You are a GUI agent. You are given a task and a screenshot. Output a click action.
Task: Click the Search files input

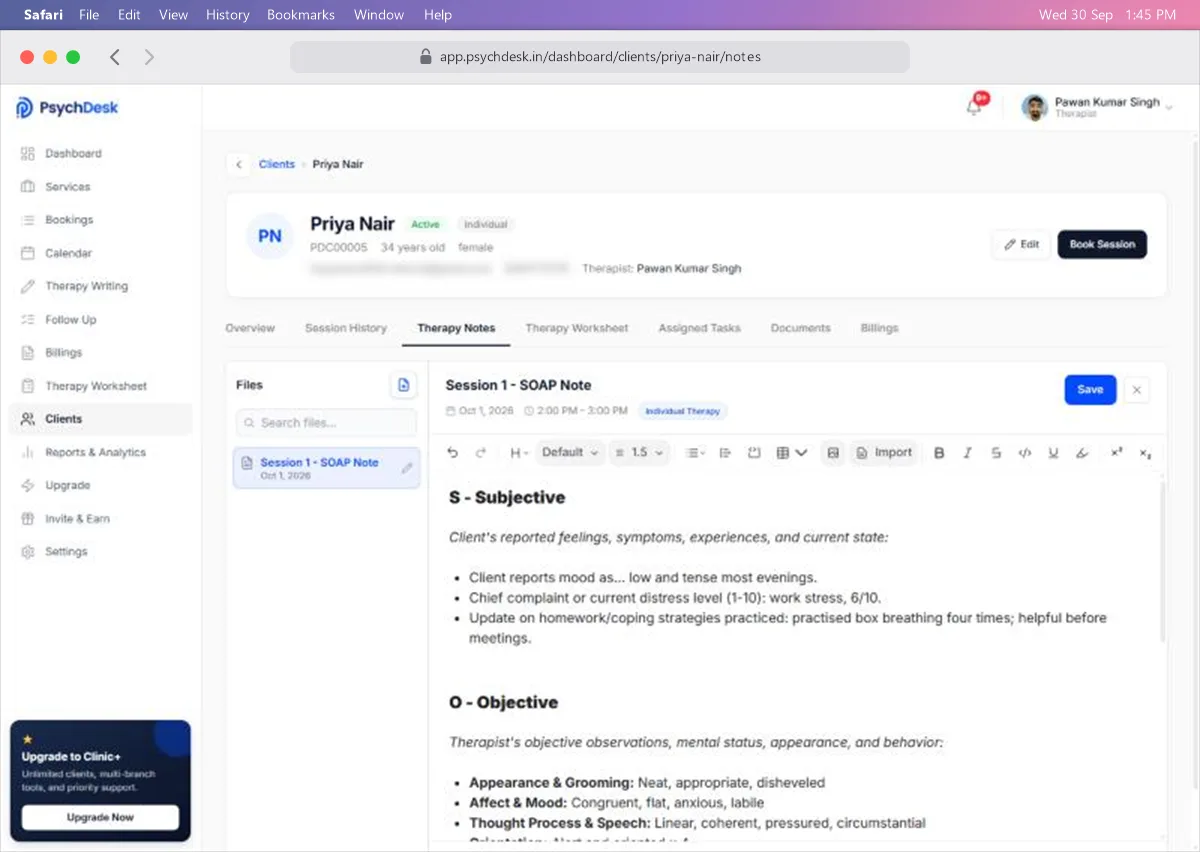(326, 423)
